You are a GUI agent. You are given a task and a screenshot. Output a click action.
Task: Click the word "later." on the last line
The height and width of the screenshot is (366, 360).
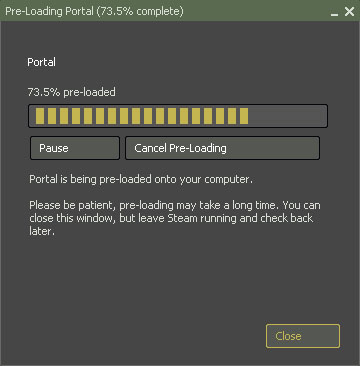(42, 231)
